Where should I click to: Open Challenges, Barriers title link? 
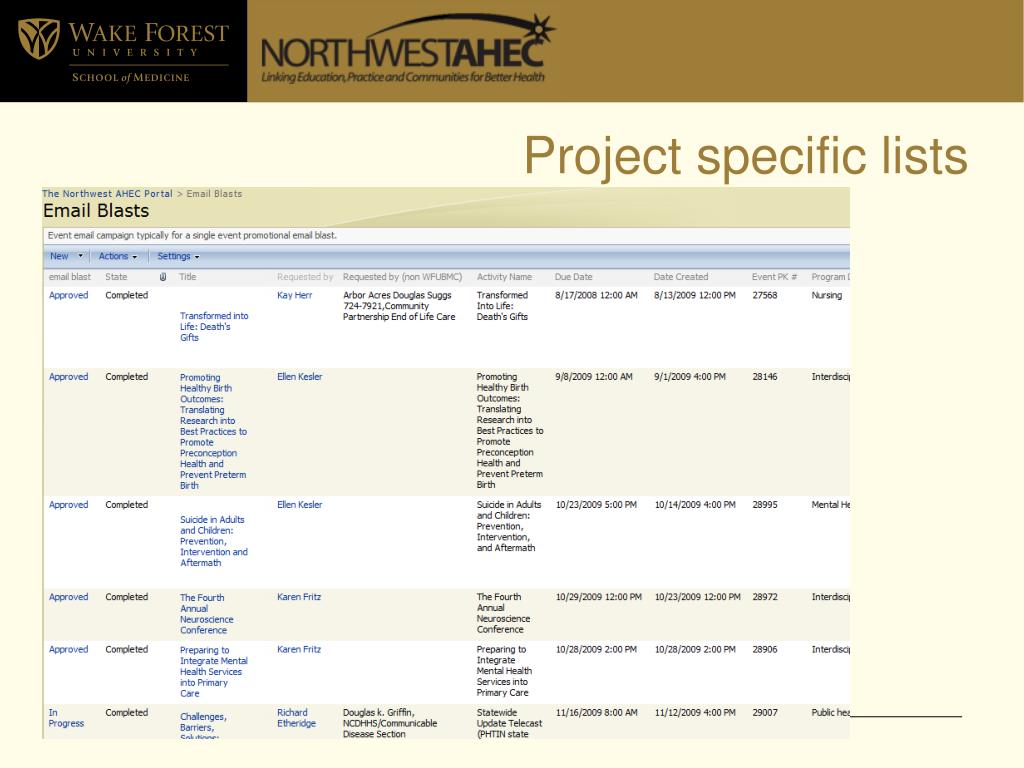[x=203, y=726]
